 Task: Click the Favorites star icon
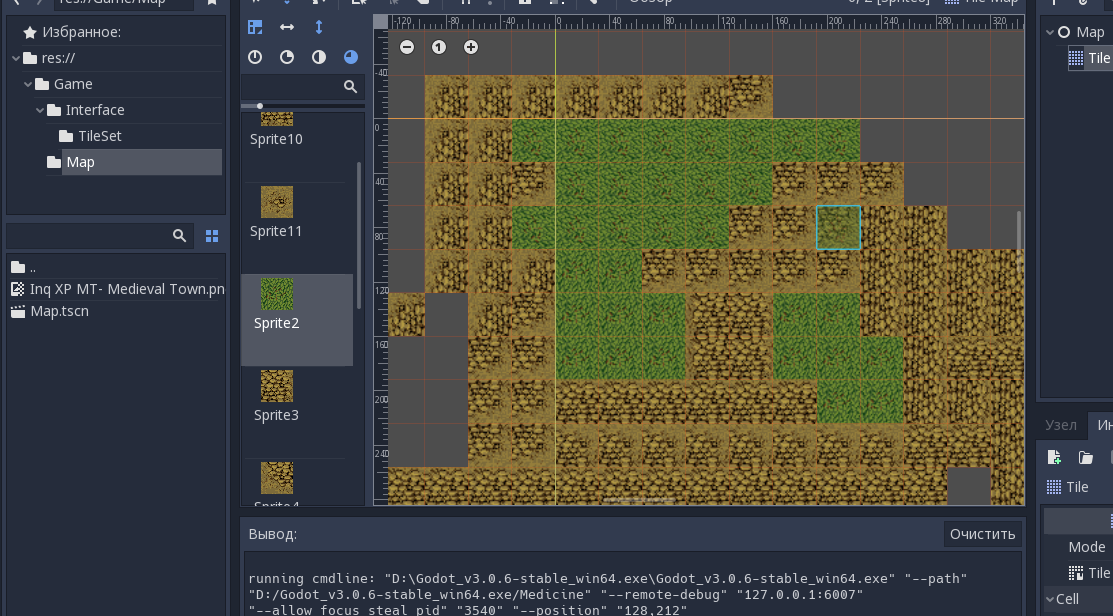pyautogui.click(x=30, y=33)
